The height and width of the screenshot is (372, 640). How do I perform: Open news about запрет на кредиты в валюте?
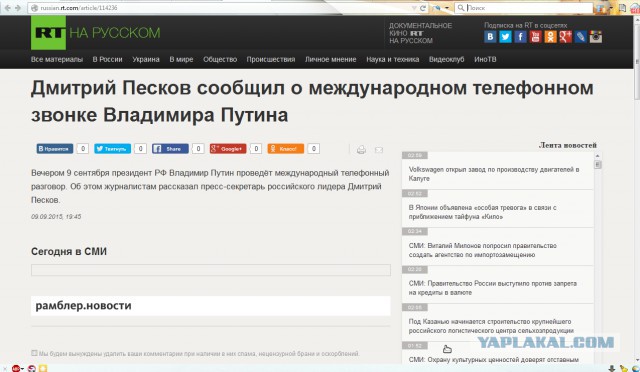coord(493,288)
